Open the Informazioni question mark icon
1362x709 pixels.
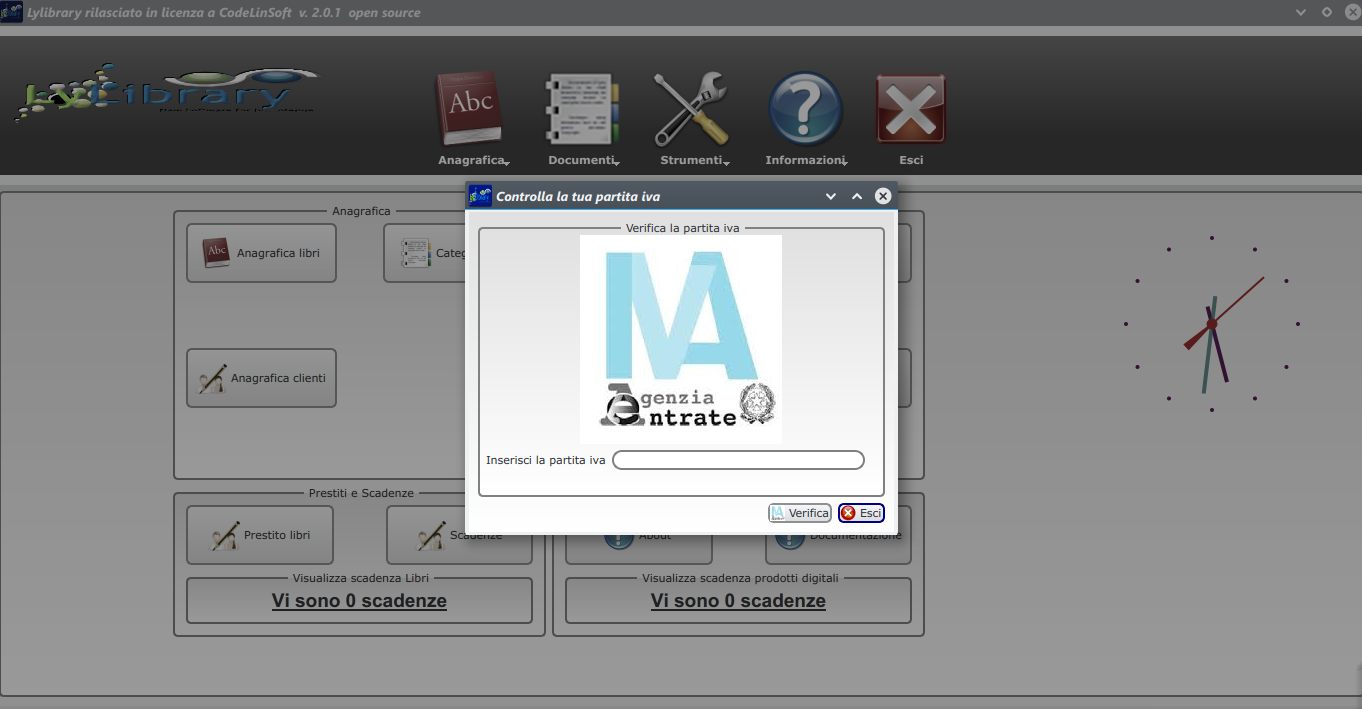click(x=805, y=109)
